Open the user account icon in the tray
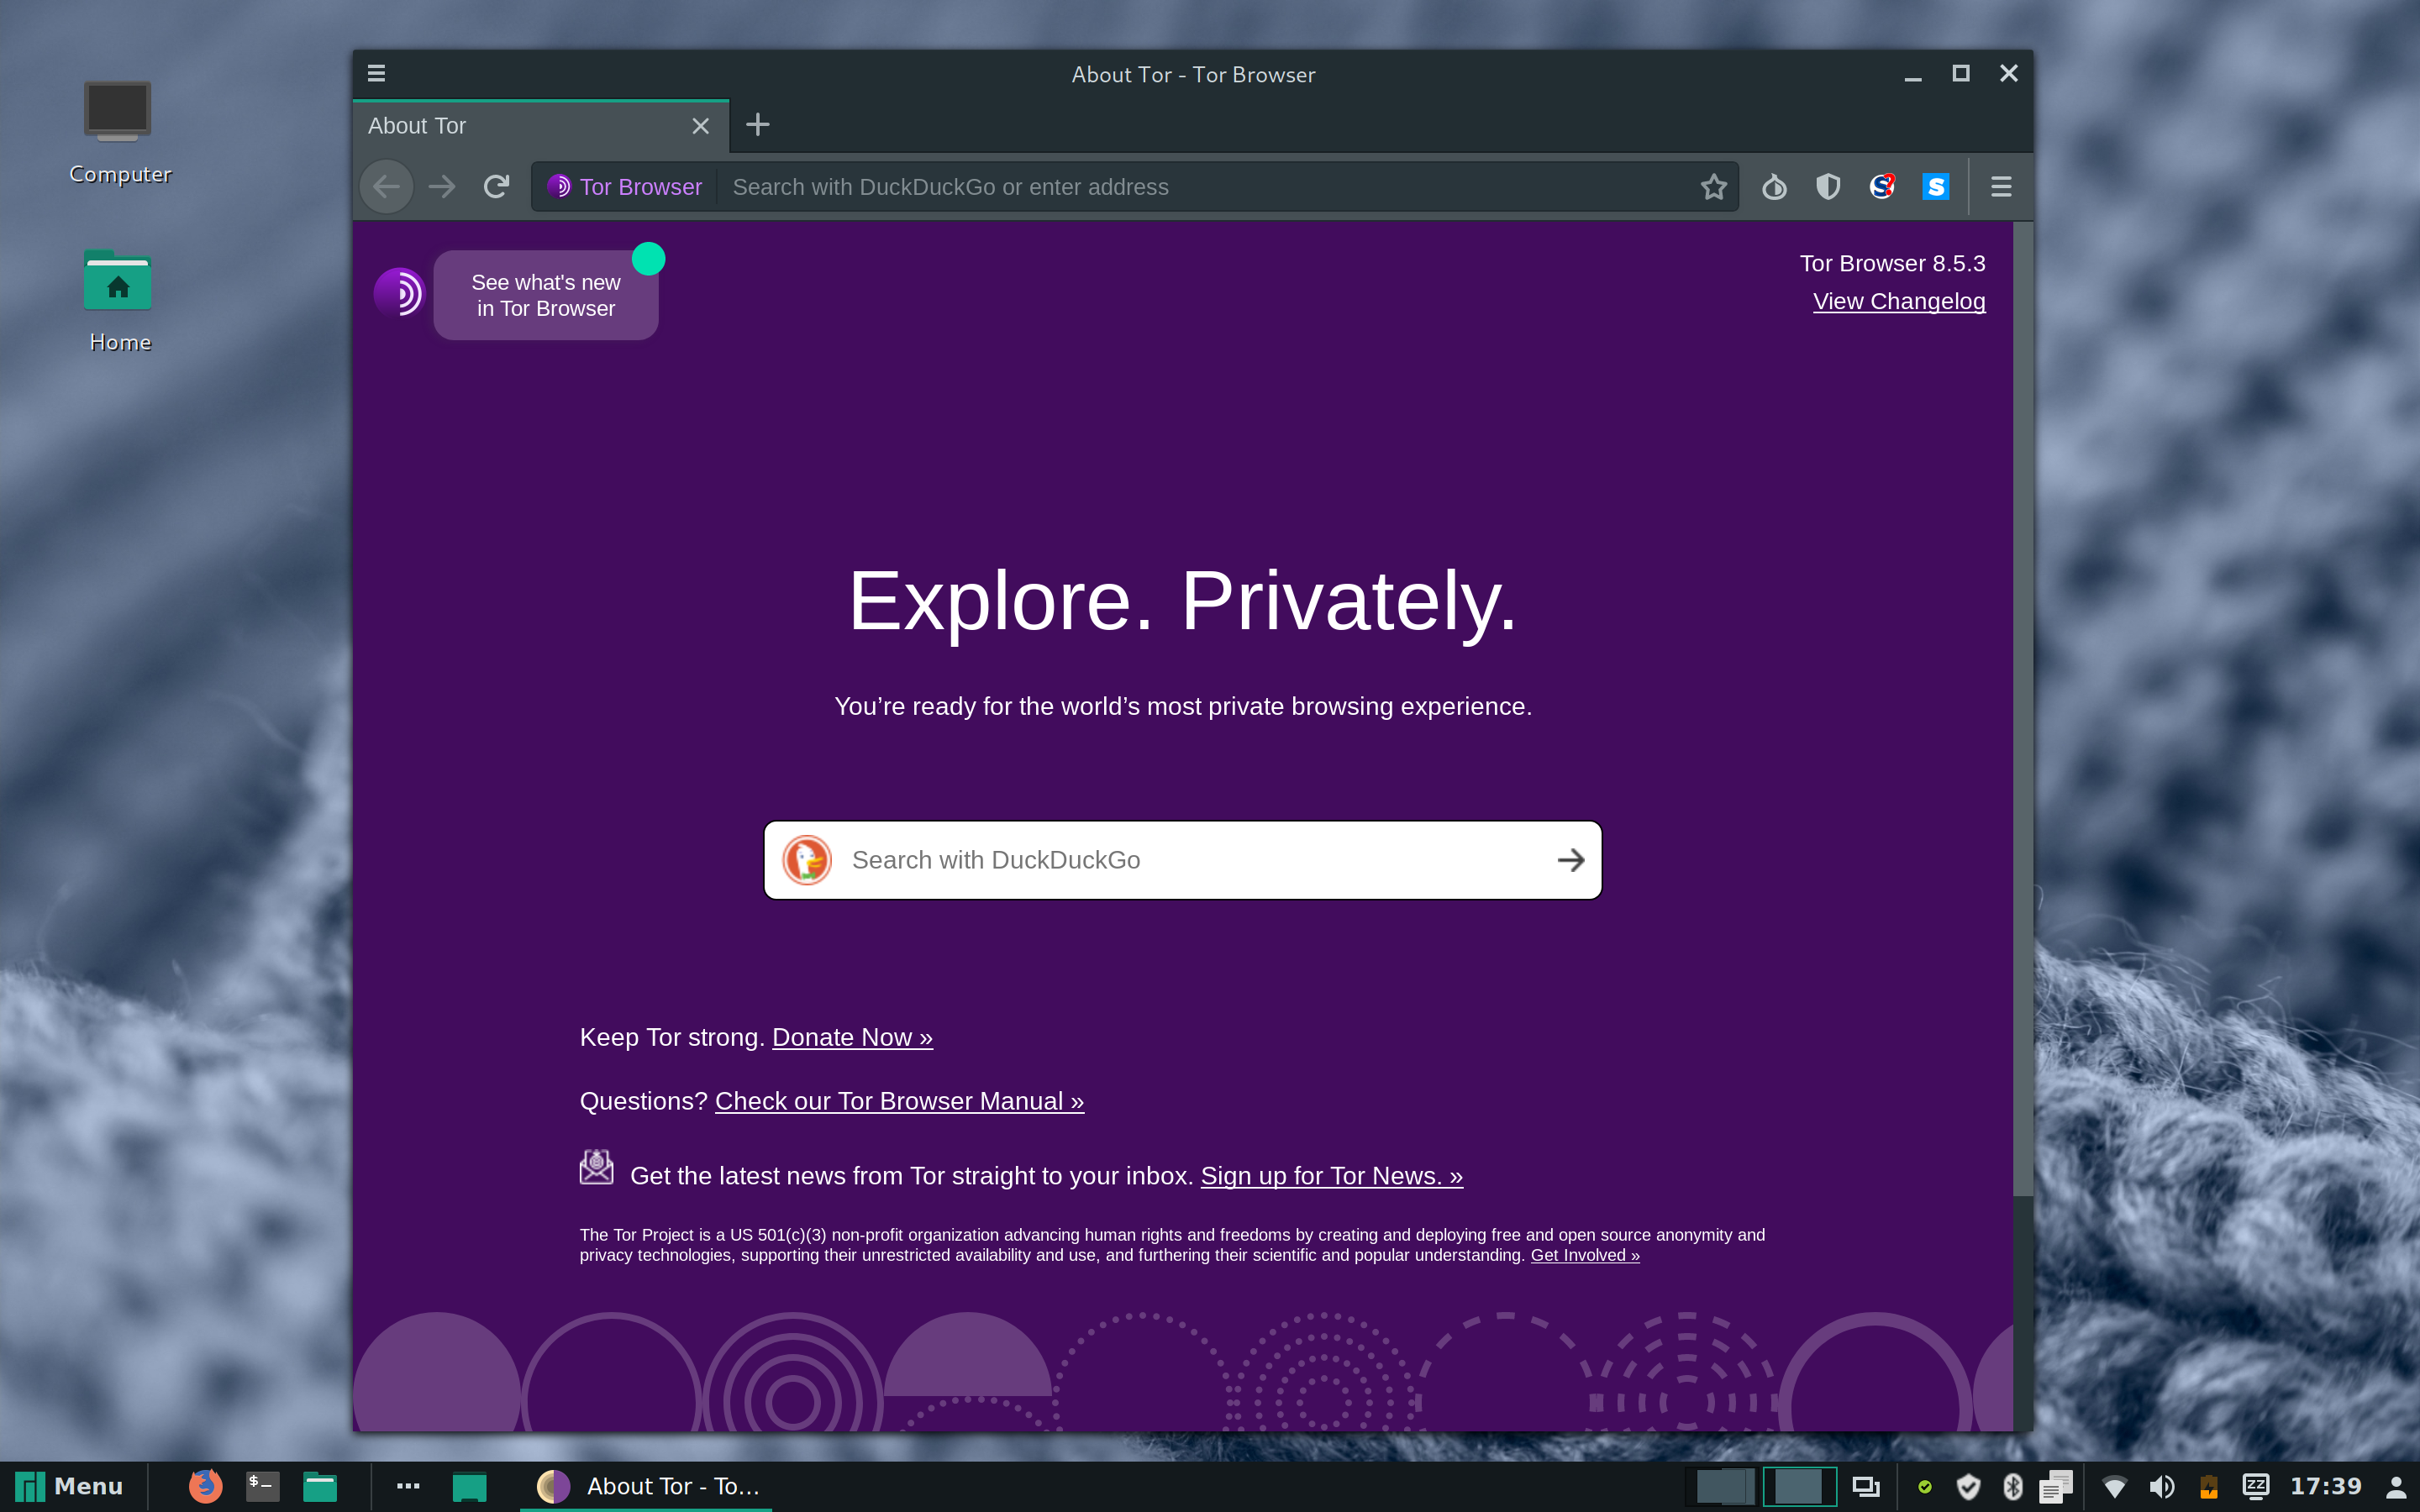 pyautogui.click(x=2396, y=1487)
